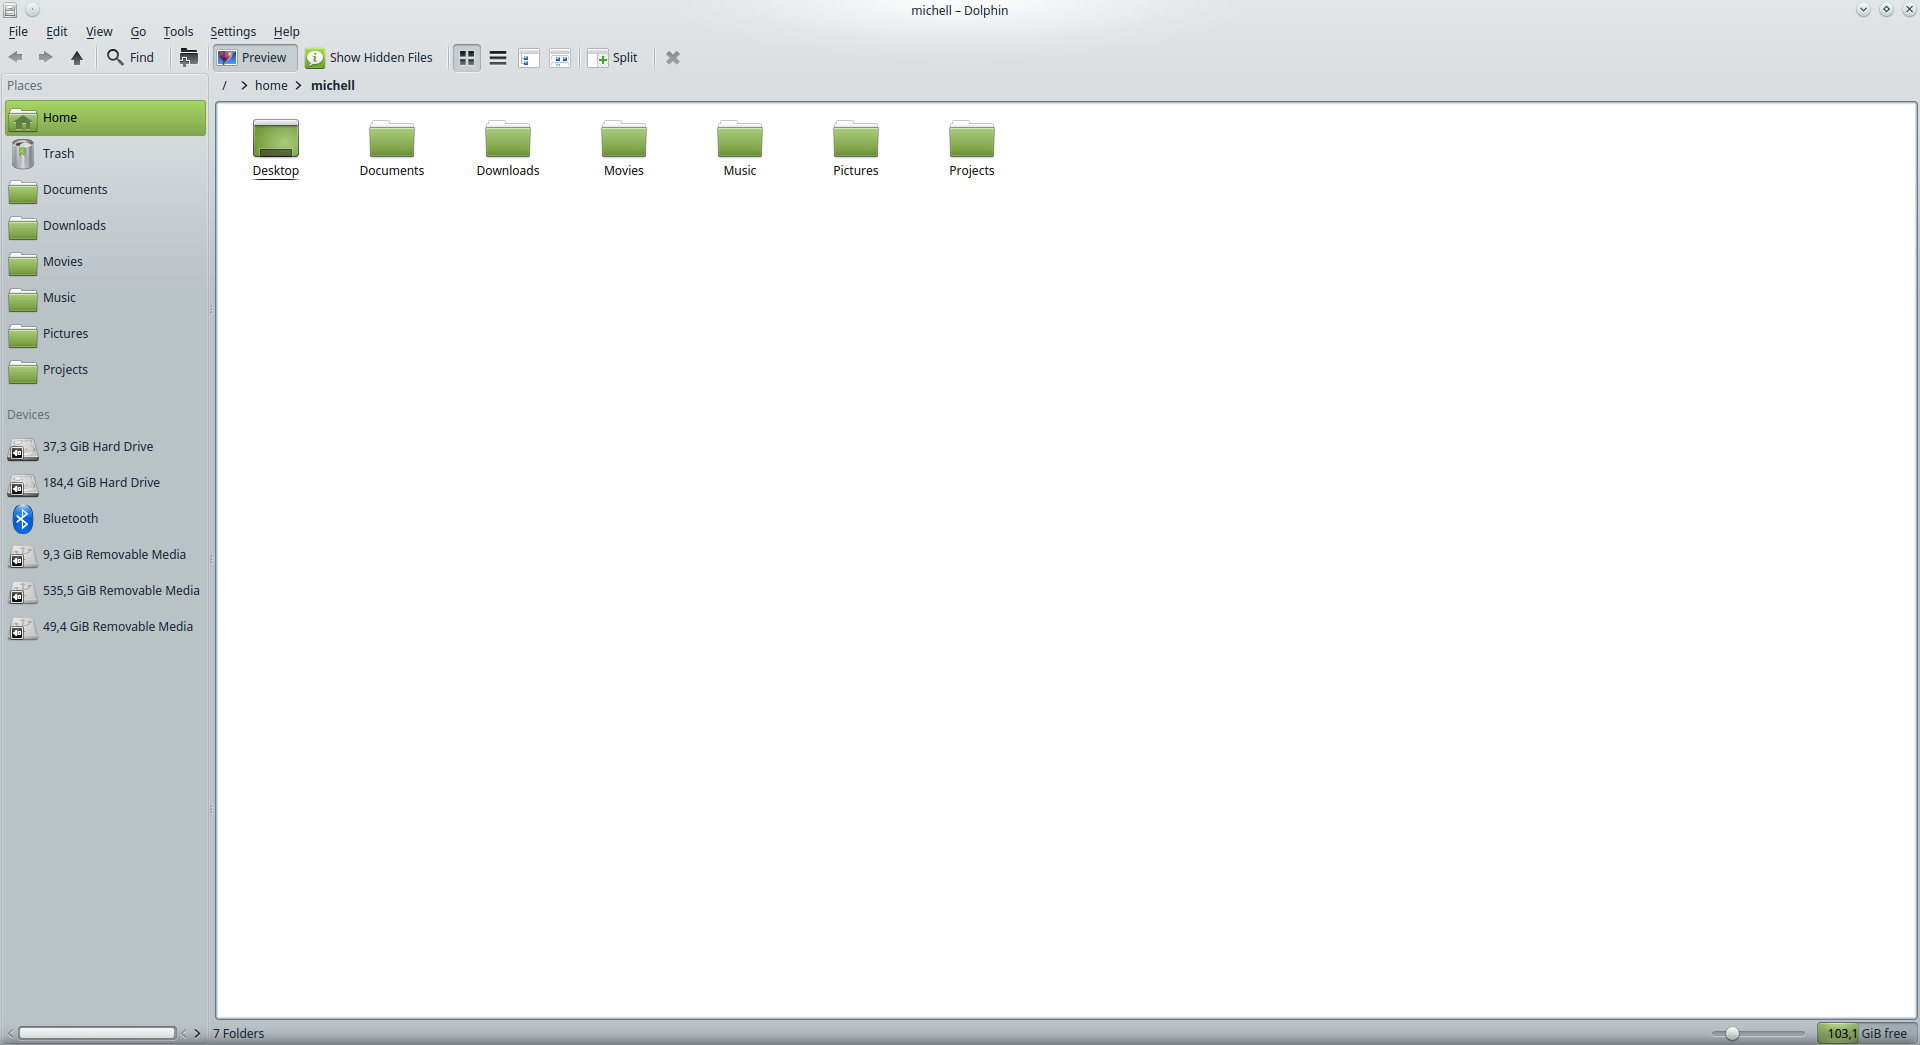Click the '7 Folders' status text

[x=238, y=1033]
